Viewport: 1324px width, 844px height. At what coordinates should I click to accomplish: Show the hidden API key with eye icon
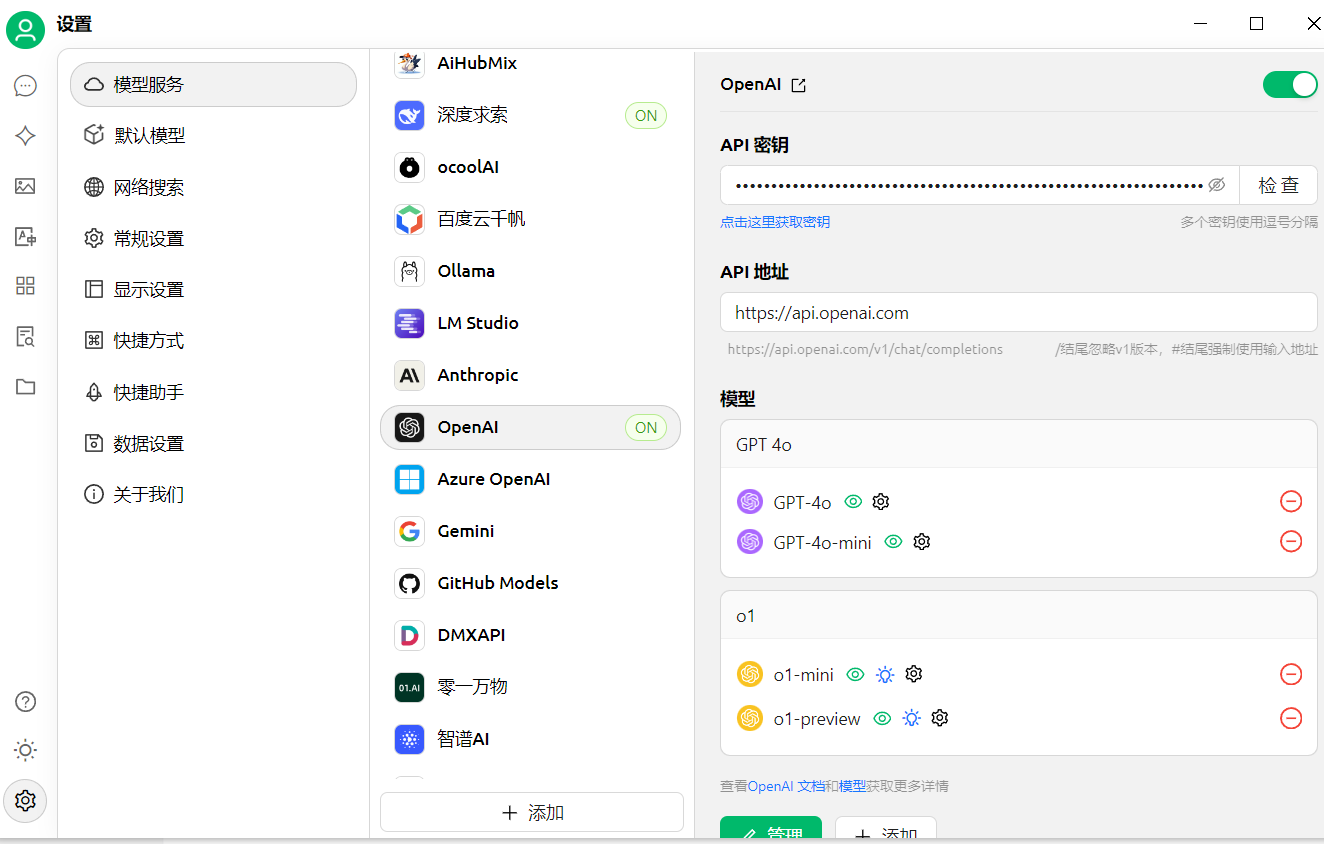1217,185
